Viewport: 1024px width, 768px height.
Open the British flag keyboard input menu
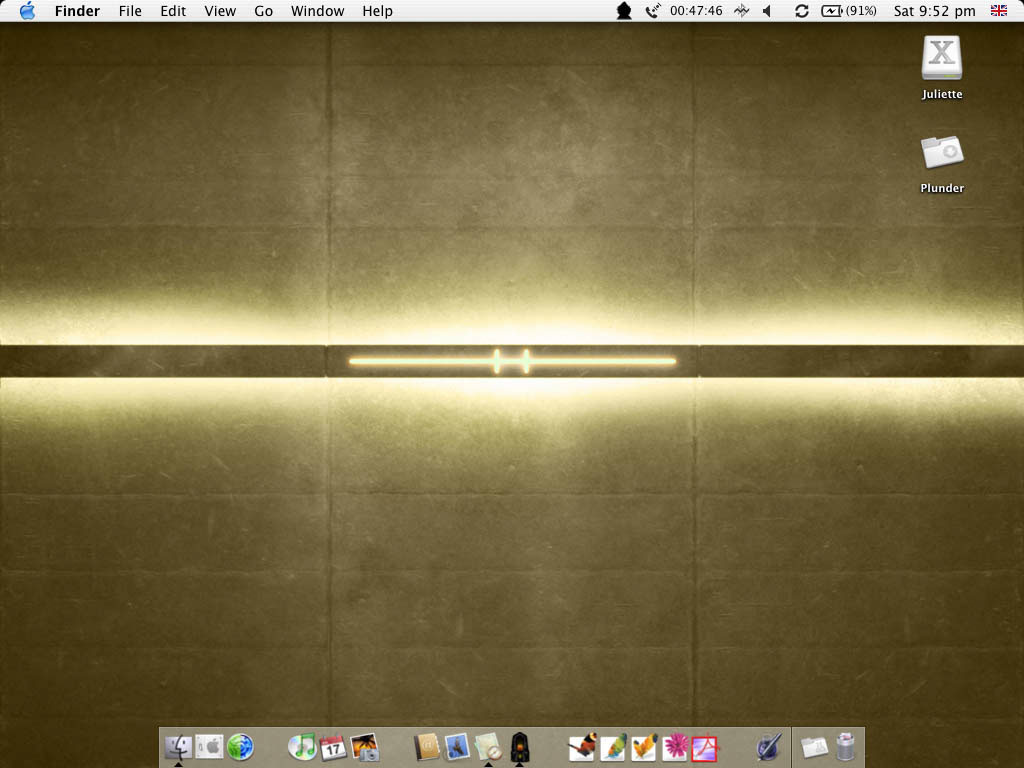[x=998, y=11]
